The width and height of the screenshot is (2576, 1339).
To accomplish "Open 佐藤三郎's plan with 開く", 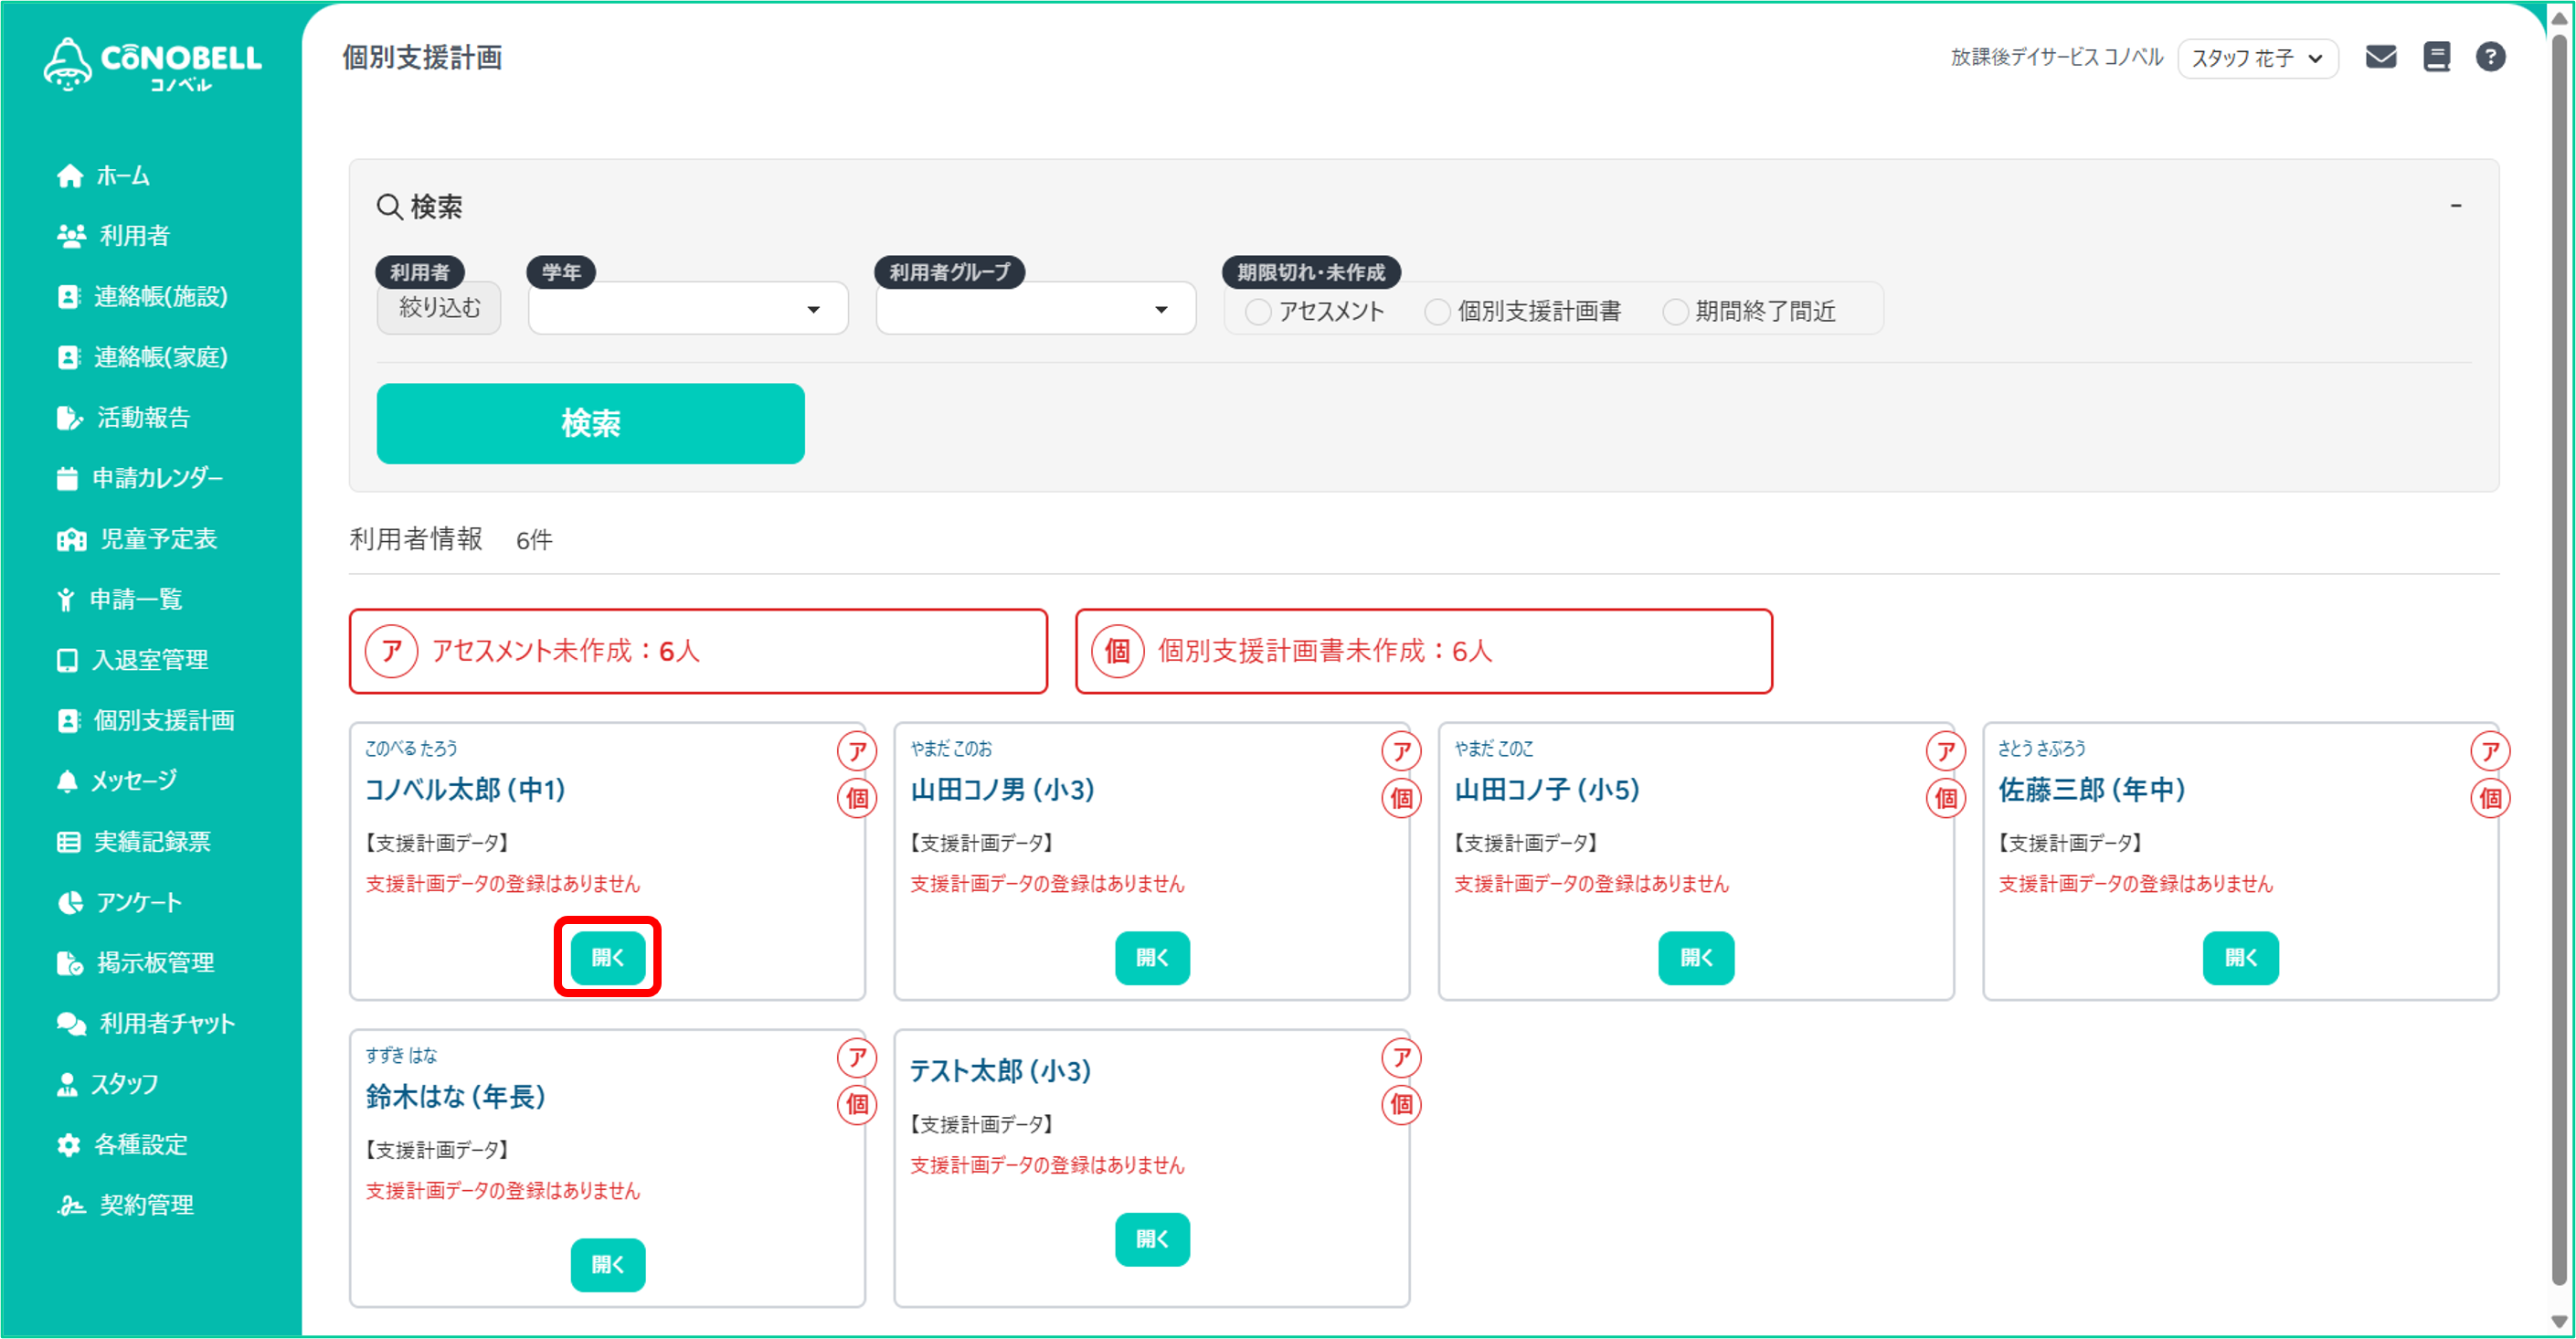I will pos(2240,957).
